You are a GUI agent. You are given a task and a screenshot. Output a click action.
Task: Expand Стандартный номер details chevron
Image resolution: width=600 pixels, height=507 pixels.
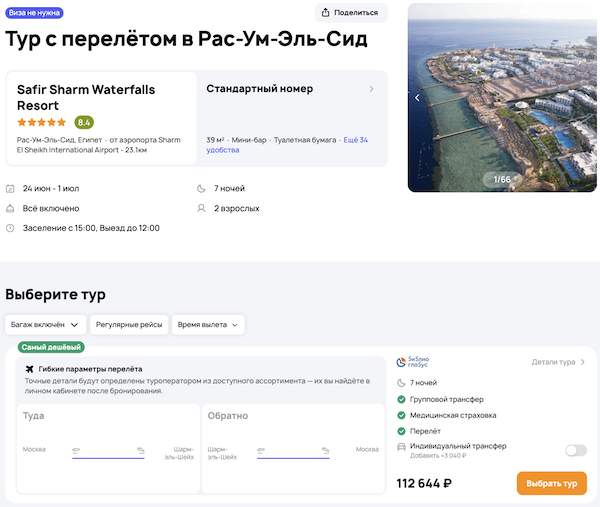pyautogui.click(x=372, y=89)
